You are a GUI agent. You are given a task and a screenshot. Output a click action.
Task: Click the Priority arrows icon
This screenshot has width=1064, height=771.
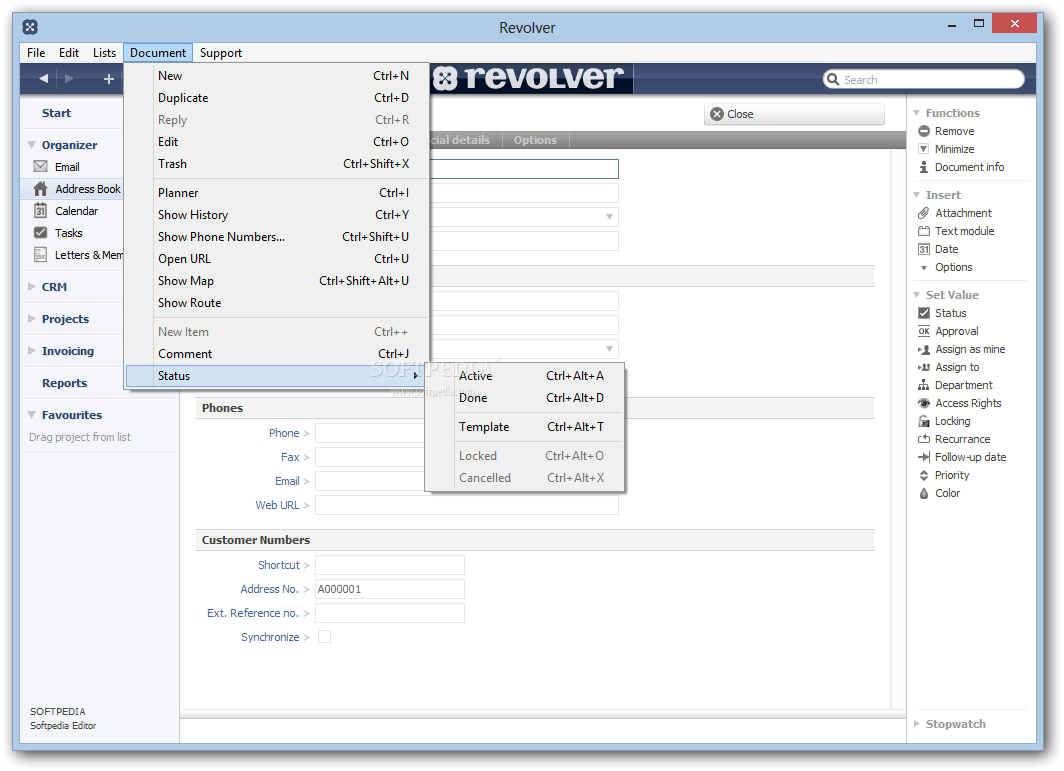924,475
